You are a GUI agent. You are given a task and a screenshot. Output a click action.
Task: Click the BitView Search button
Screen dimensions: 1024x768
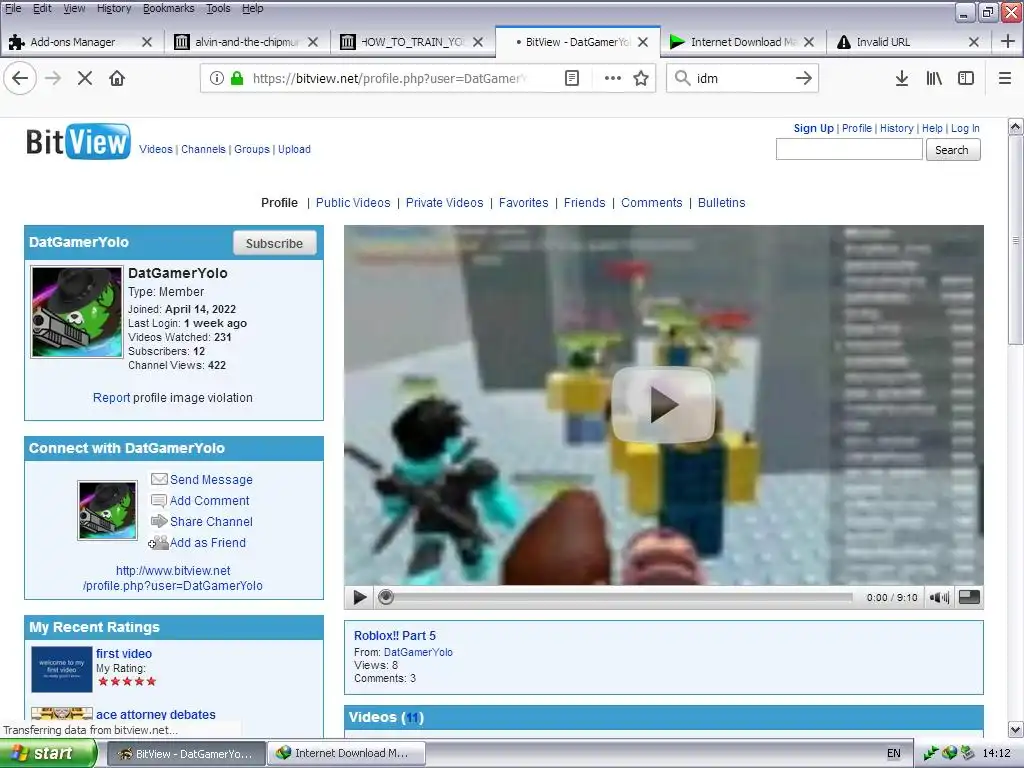tap(952, 150)
